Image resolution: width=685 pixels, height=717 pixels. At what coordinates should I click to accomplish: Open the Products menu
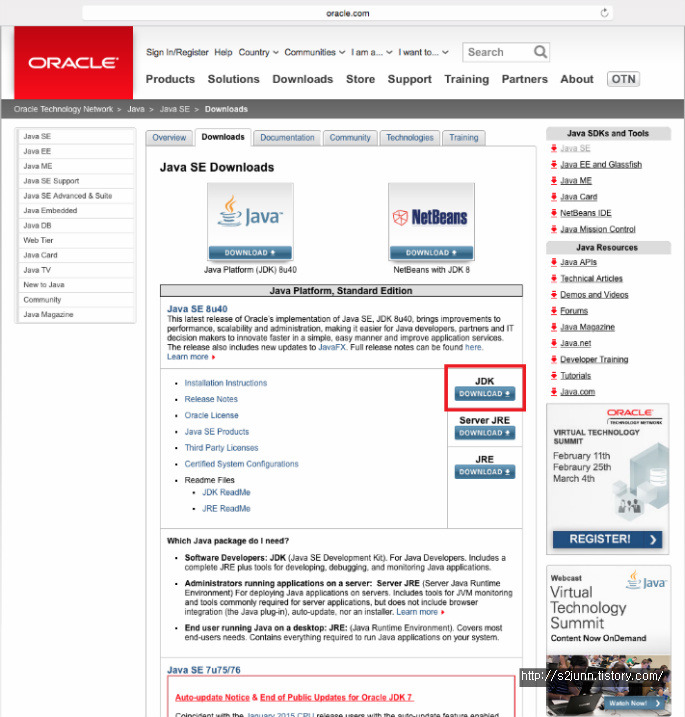[170, 79]
